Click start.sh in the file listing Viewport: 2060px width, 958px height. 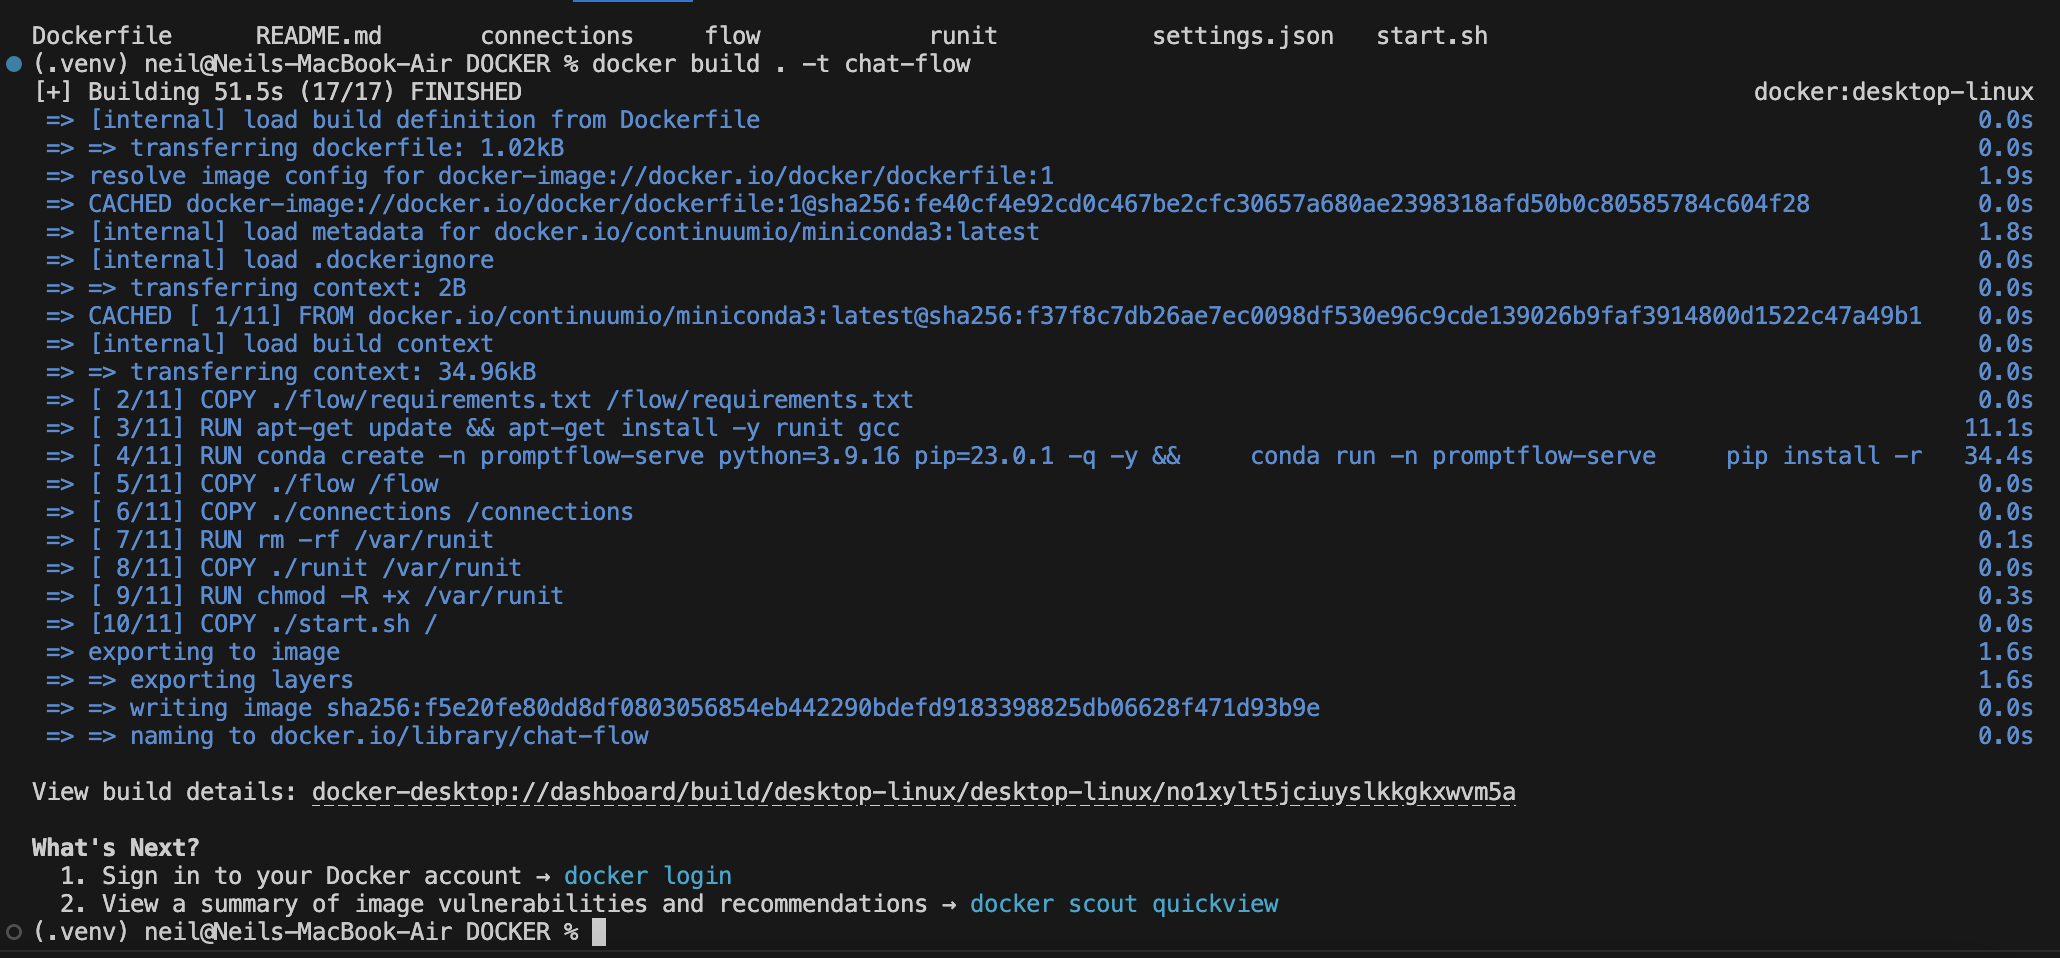(1431, 36)
